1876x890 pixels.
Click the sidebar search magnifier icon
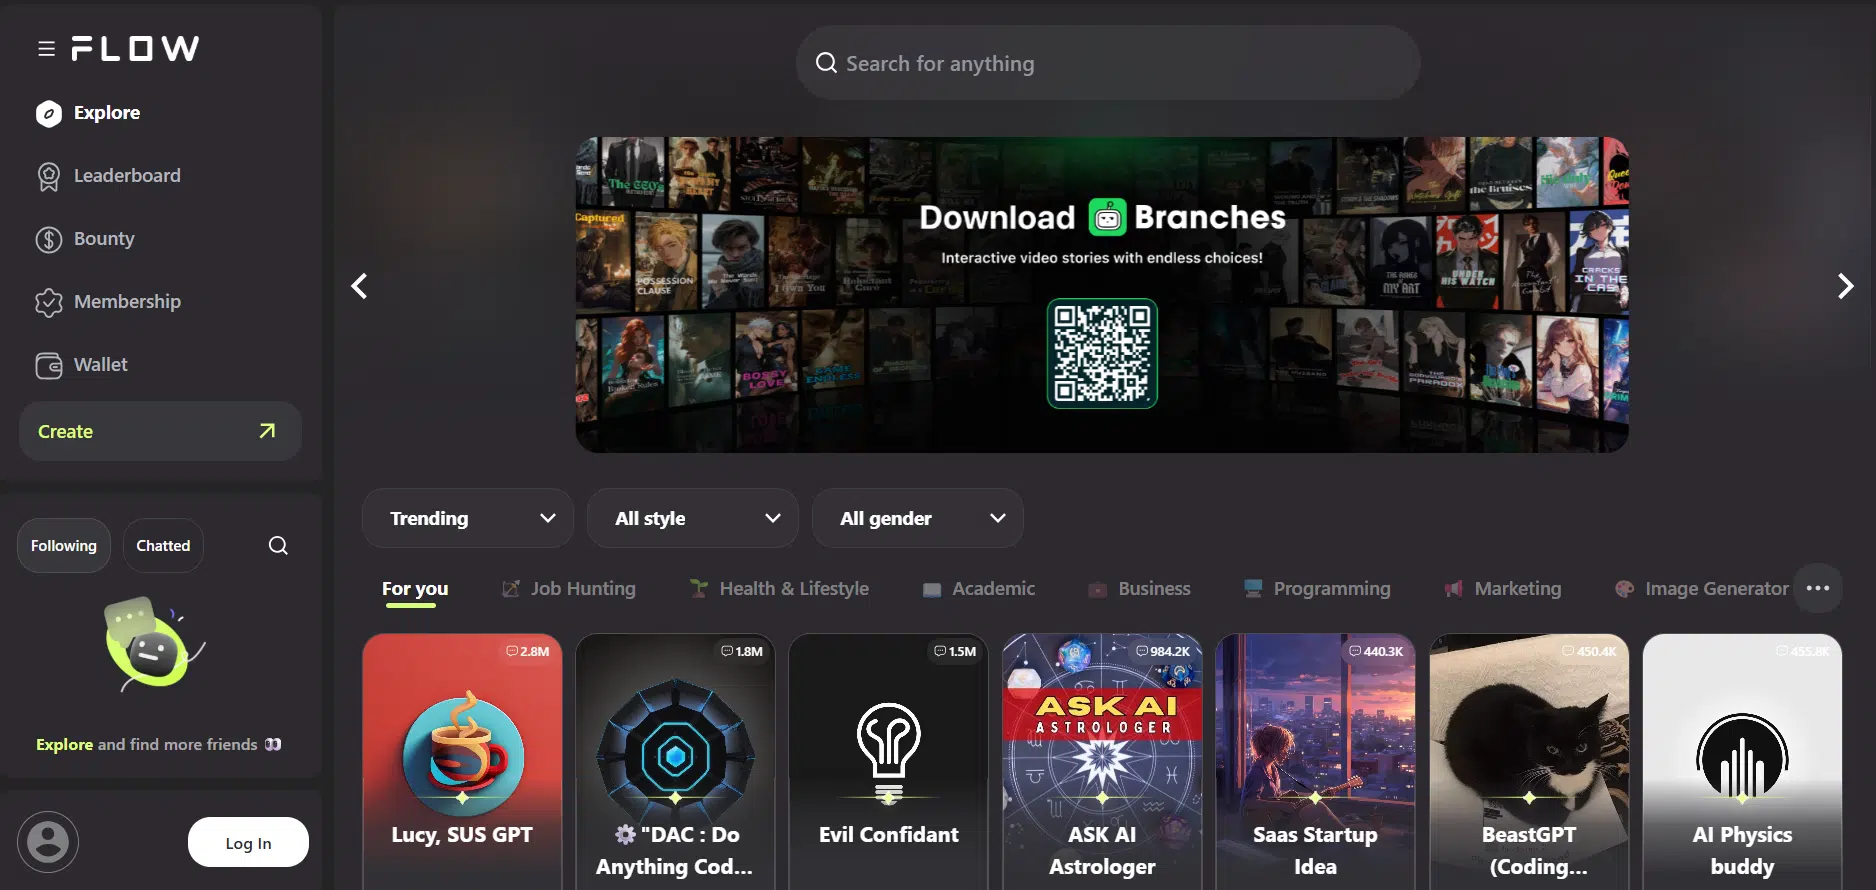click(278, 545)
